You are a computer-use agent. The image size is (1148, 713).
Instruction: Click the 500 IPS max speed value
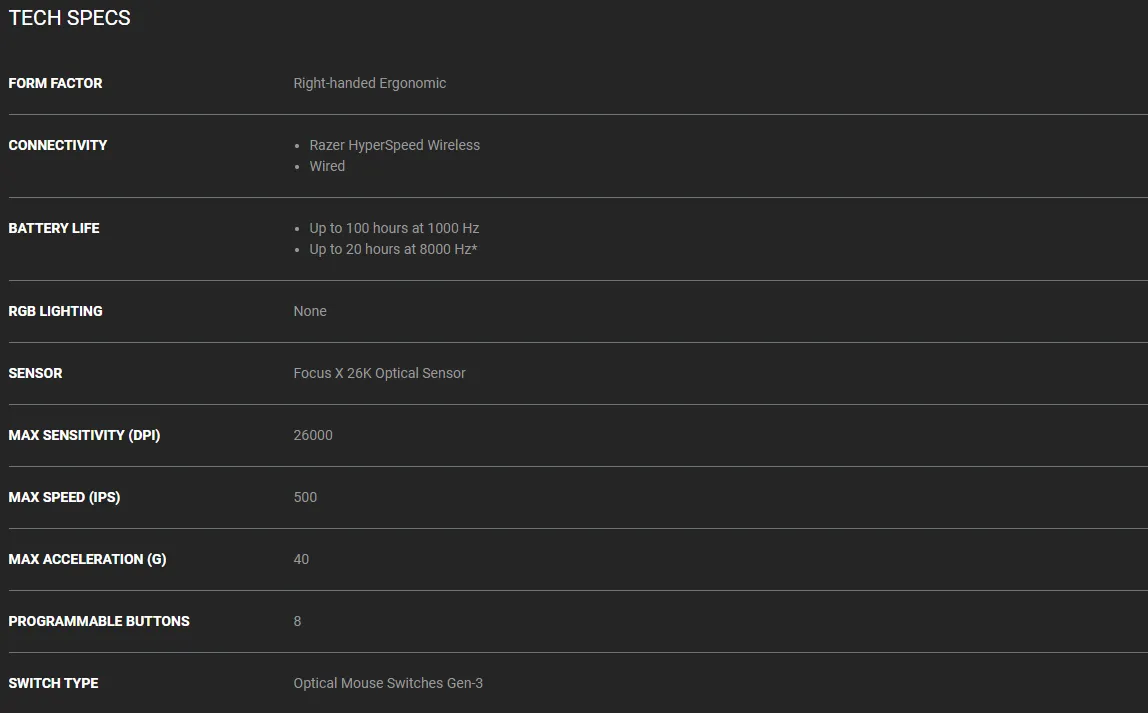[305, 497]
